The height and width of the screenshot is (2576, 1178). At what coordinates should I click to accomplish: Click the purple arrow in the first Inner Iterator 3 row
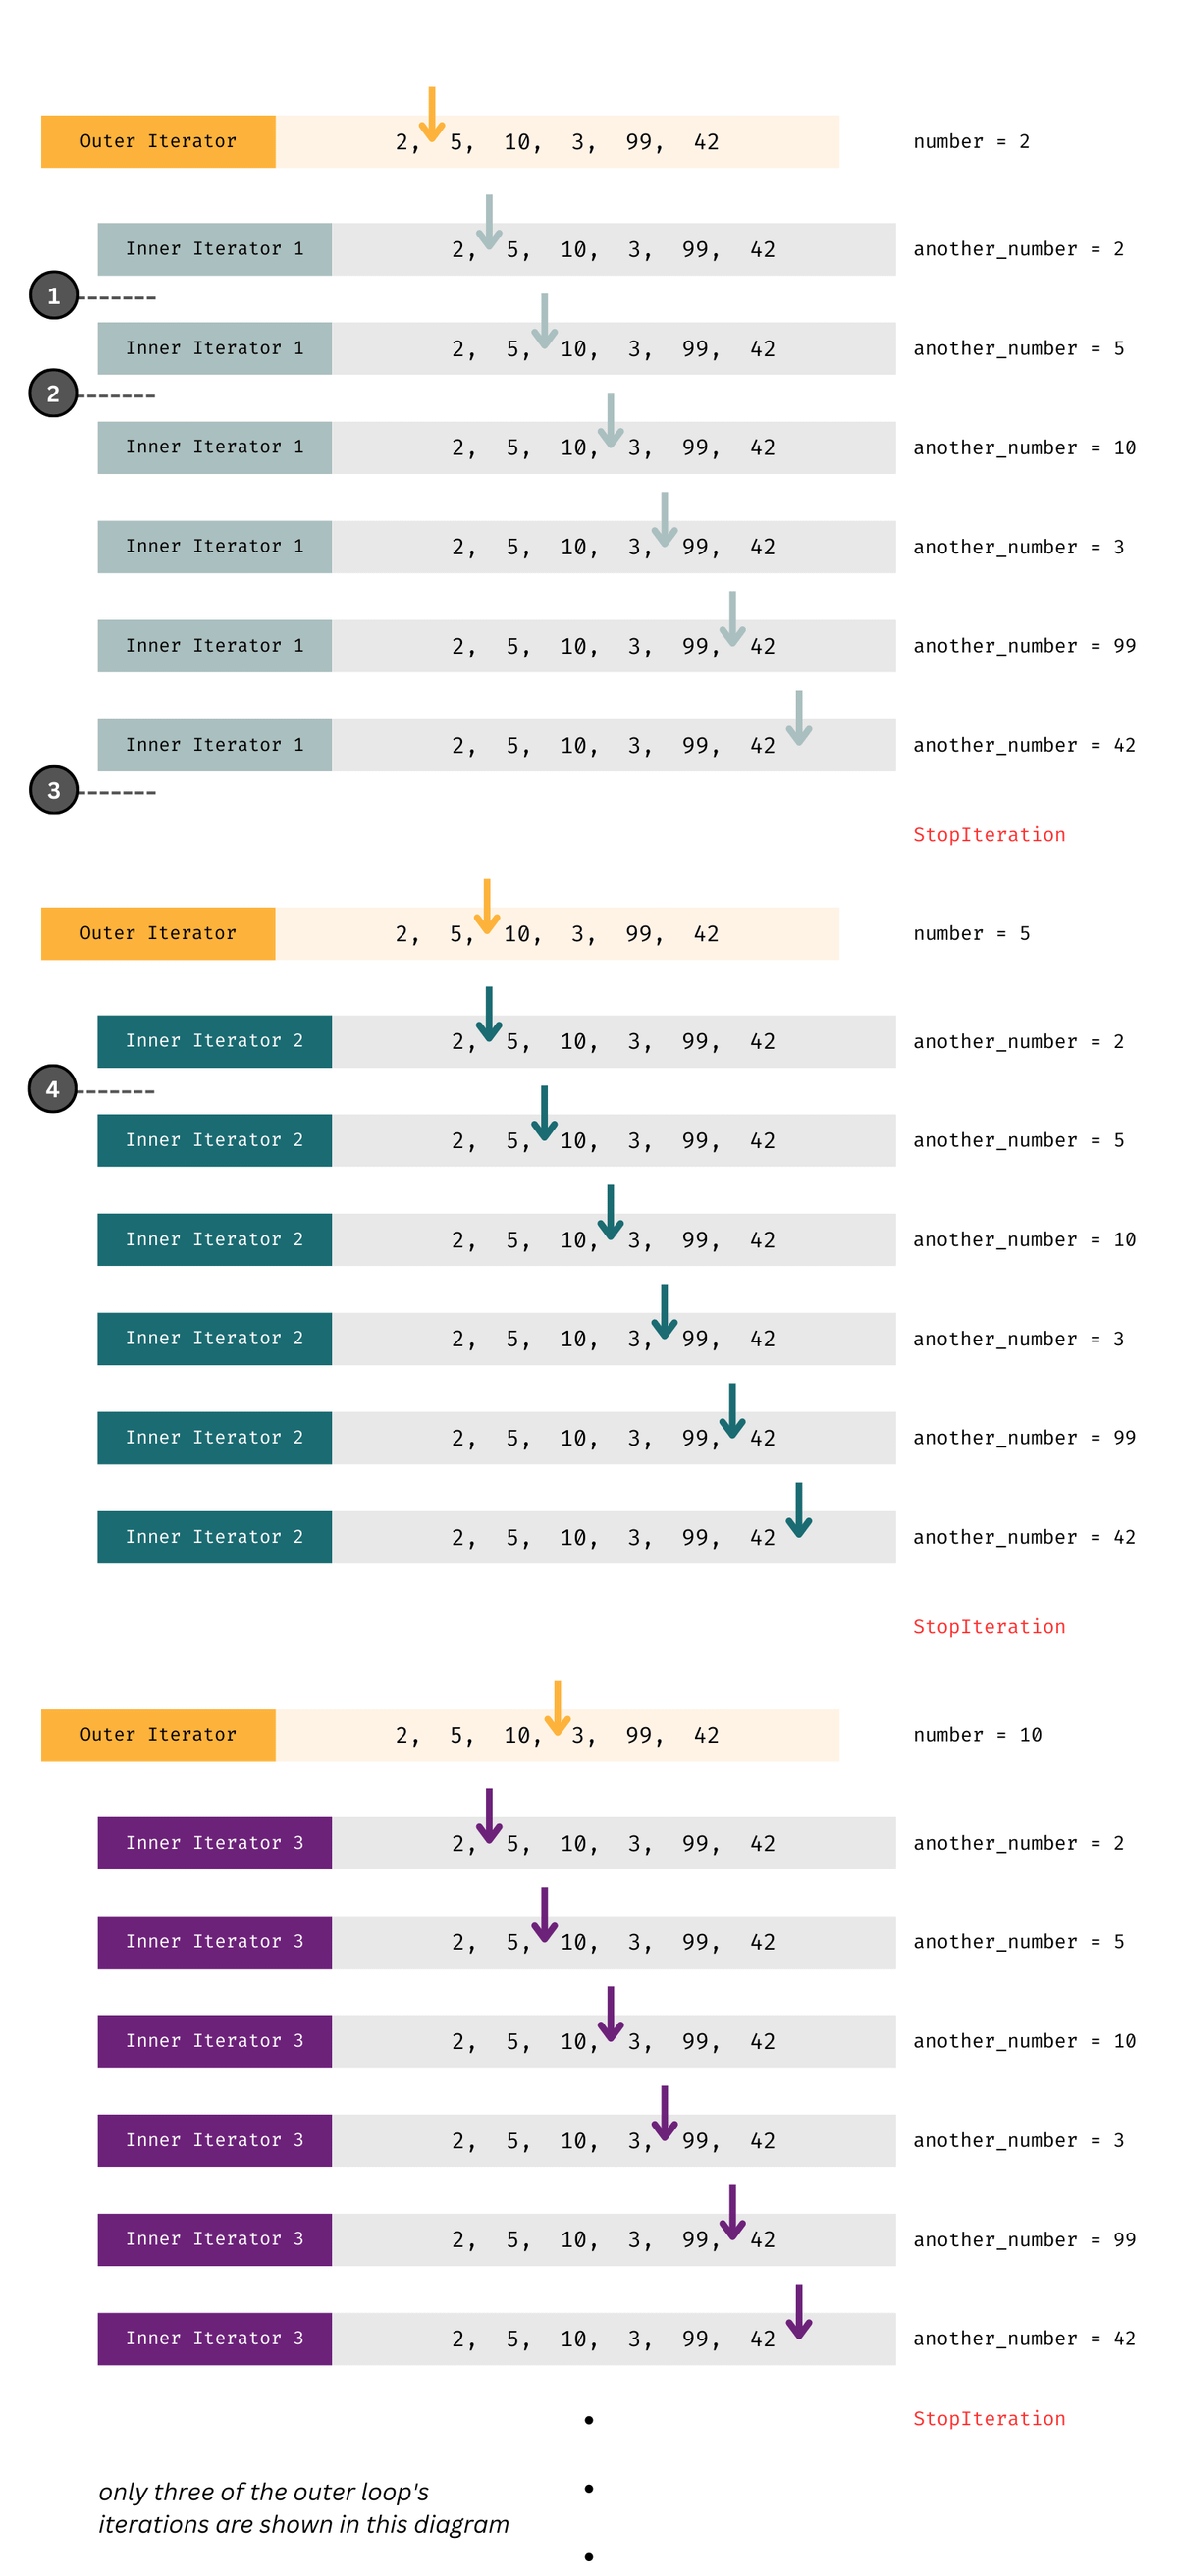point(489,1816)
